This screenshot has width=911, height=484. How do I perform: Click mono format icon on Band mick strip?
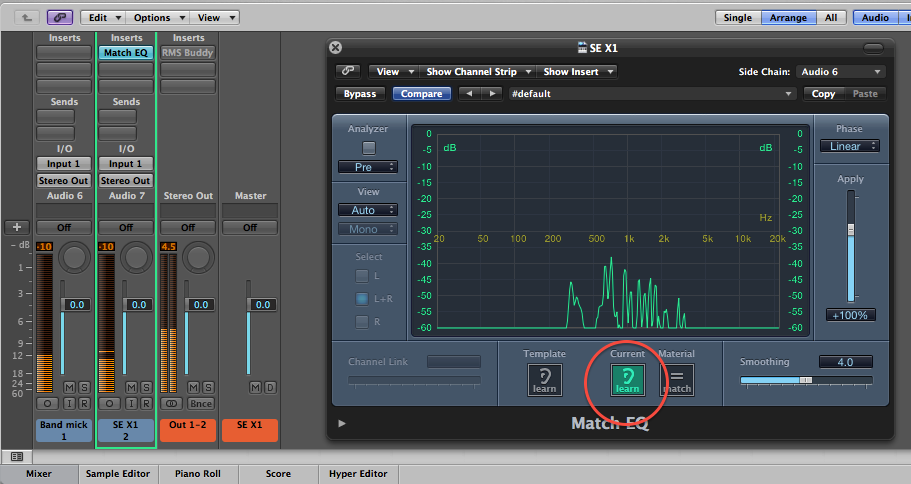pyautogui.click(x=47, y=403)
